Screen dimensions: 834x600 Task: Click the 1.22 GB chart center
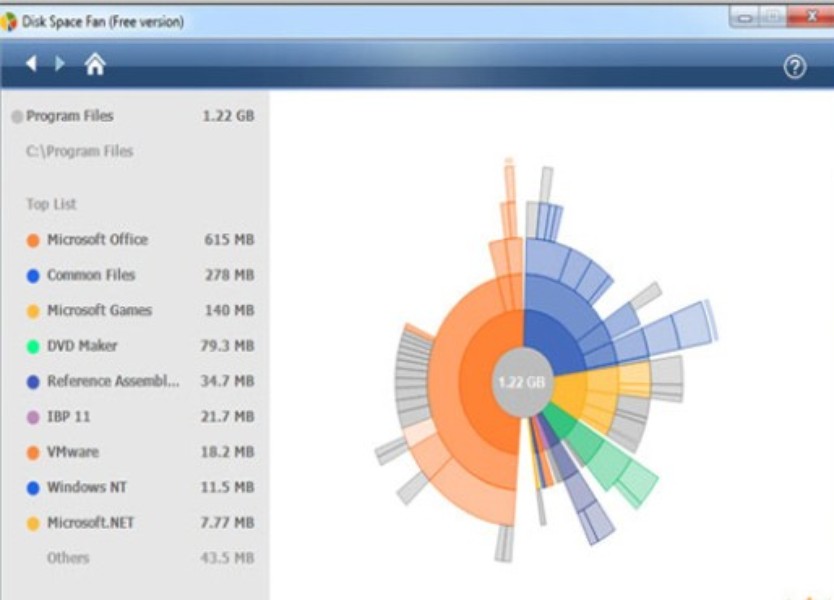point(522,381)
